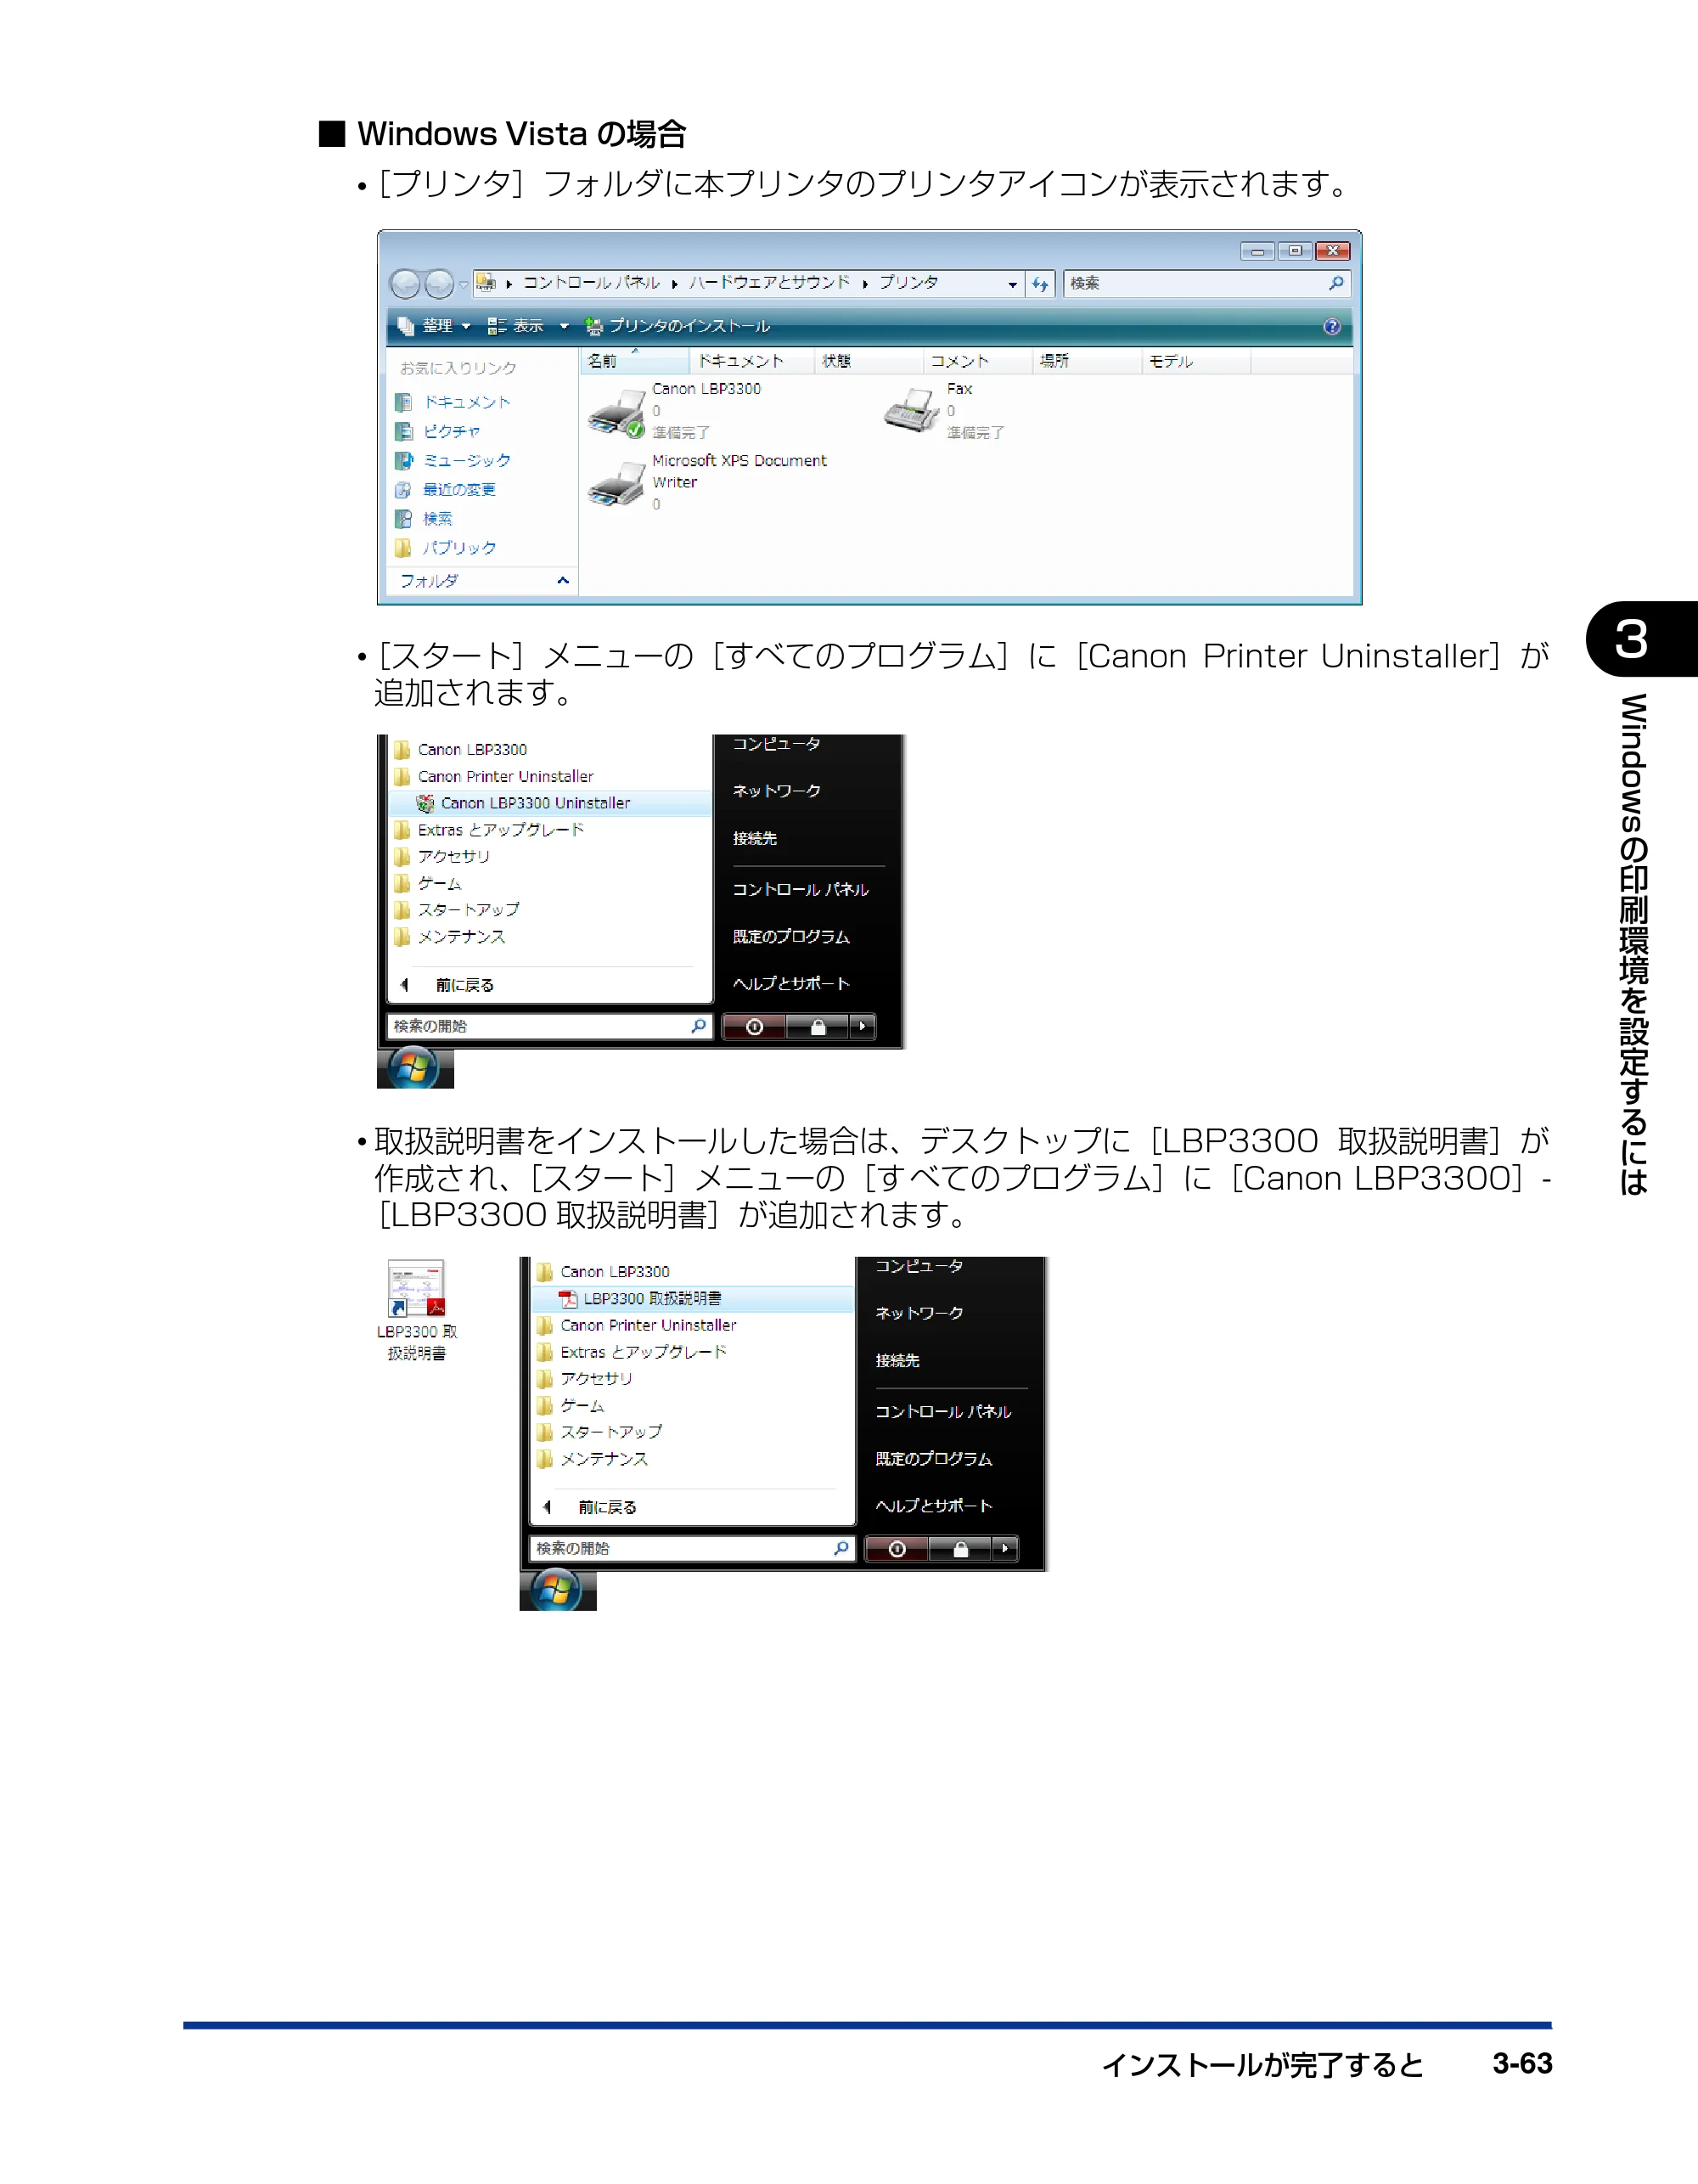Expand the address bar history dropdown
The image size is (1698, 2184).
point(1013,284)
